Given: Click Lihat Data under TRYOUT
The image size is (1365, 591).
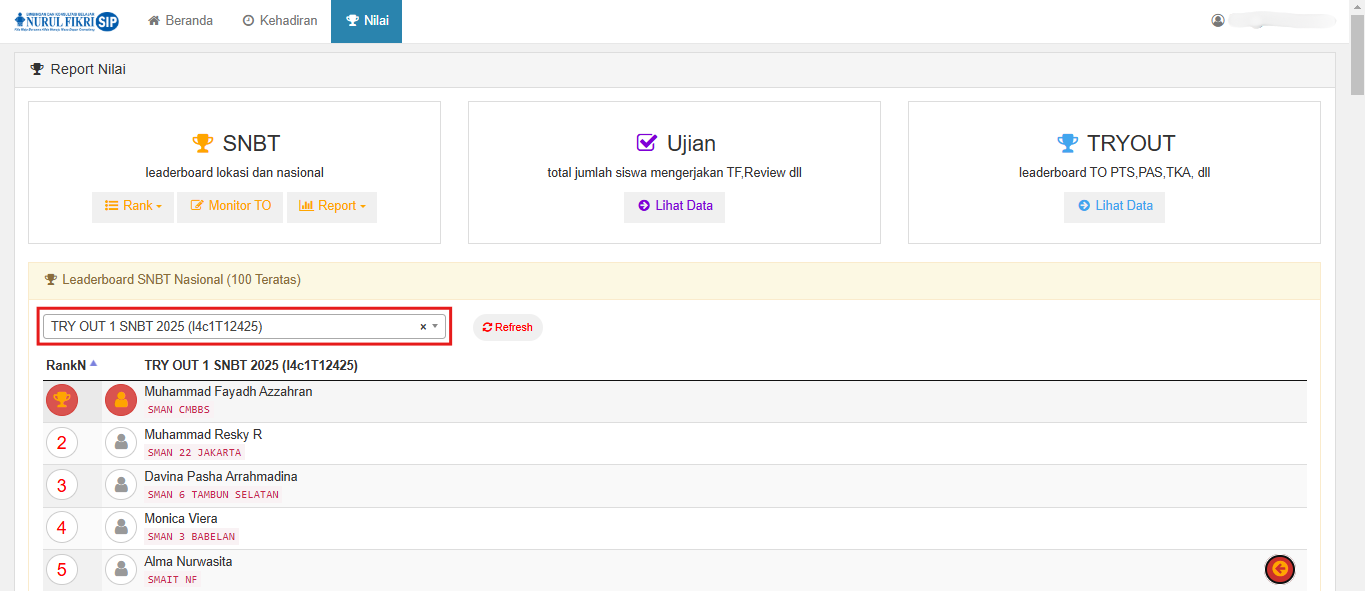Looking at the screenshot, I should point(1115,206).
